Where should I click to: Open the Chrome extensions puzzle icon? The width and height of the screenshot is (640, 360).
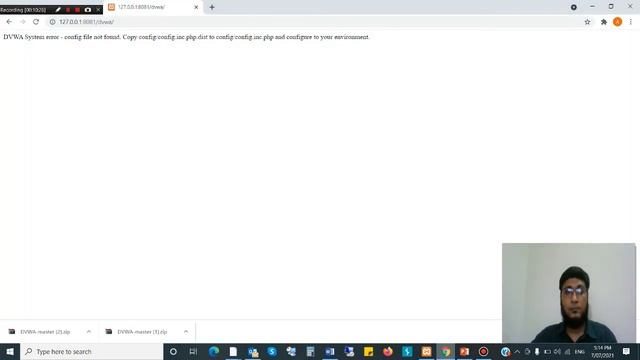(604, 22)
